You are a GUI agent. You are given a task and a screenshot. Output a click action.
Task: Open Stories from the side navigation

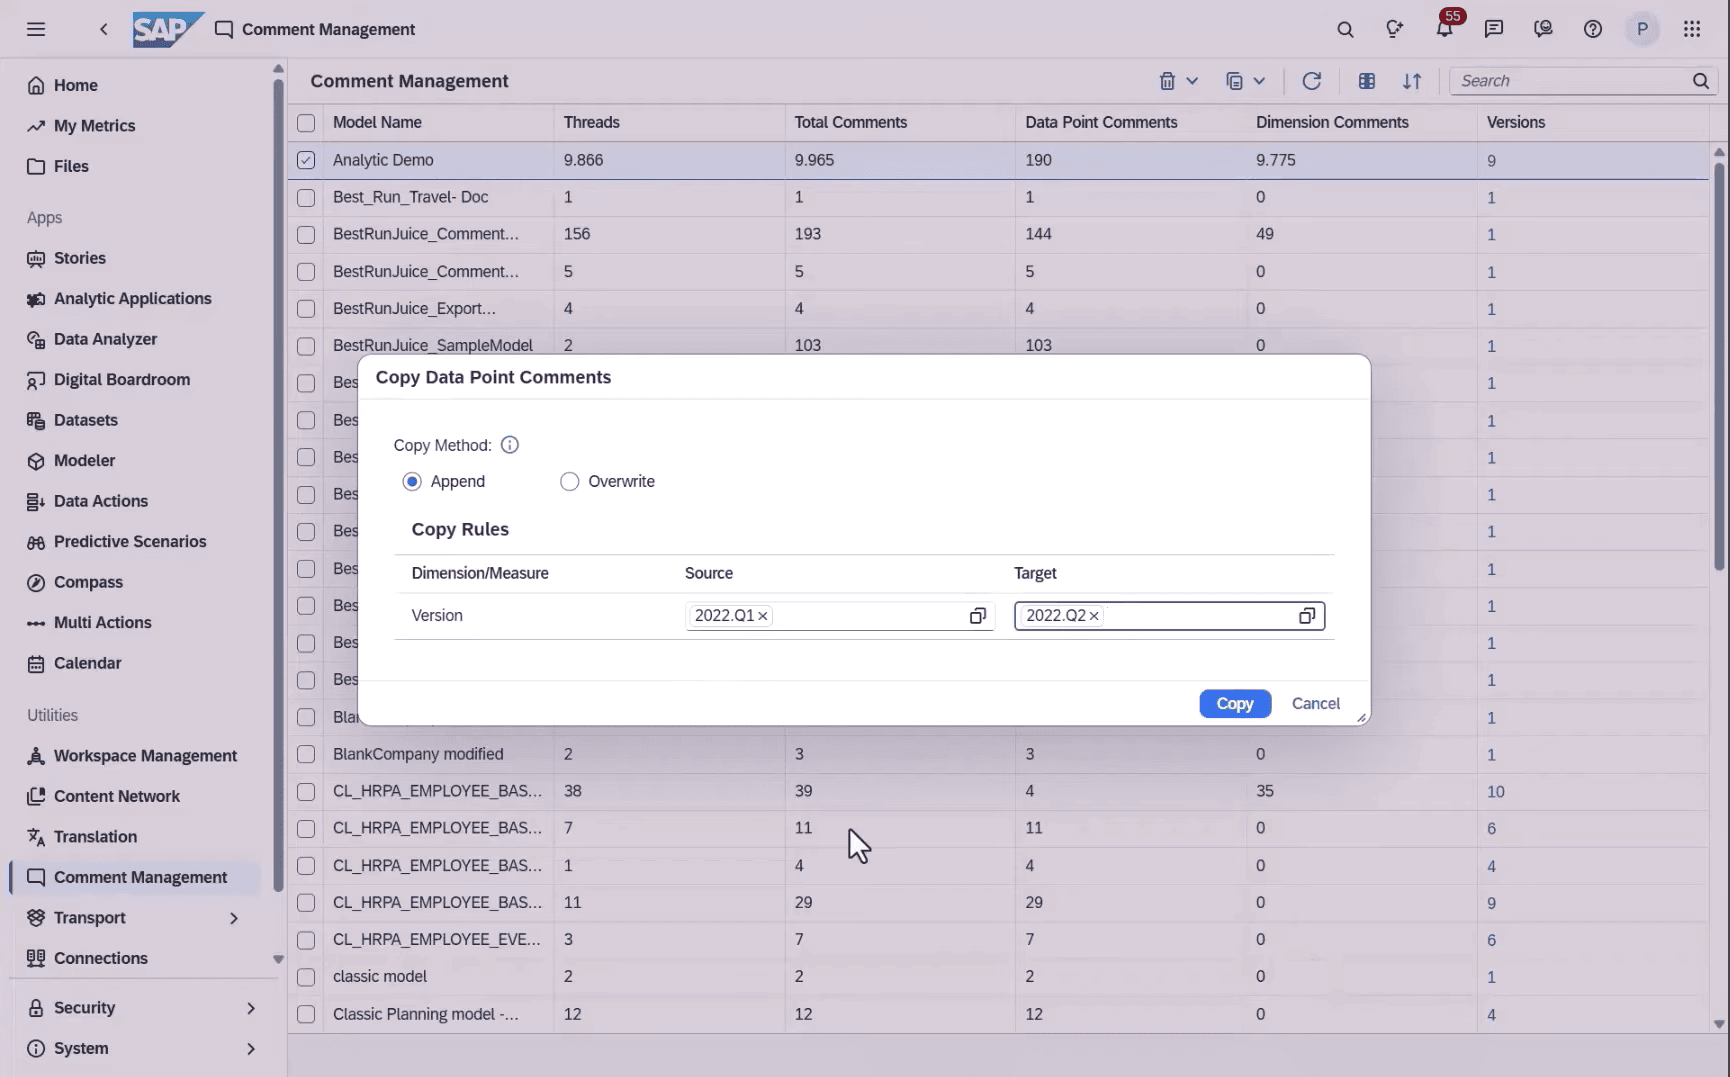[x=79, y=258]
